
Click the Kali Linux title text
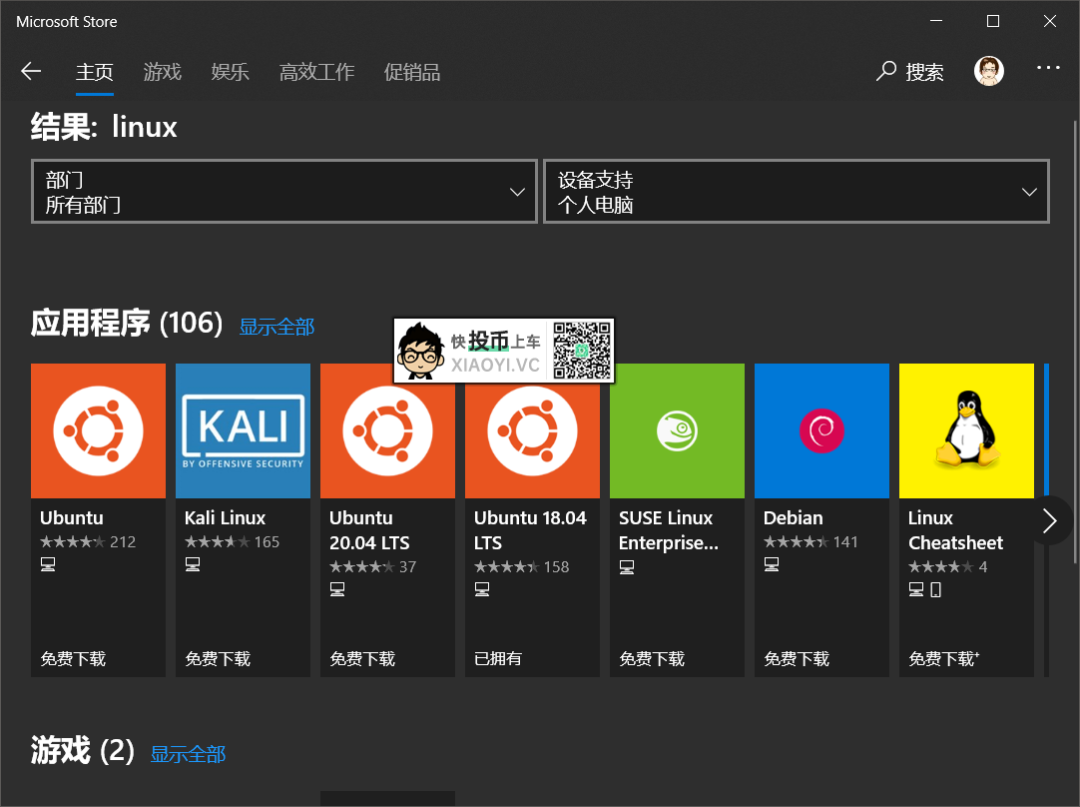click(225, 518)
